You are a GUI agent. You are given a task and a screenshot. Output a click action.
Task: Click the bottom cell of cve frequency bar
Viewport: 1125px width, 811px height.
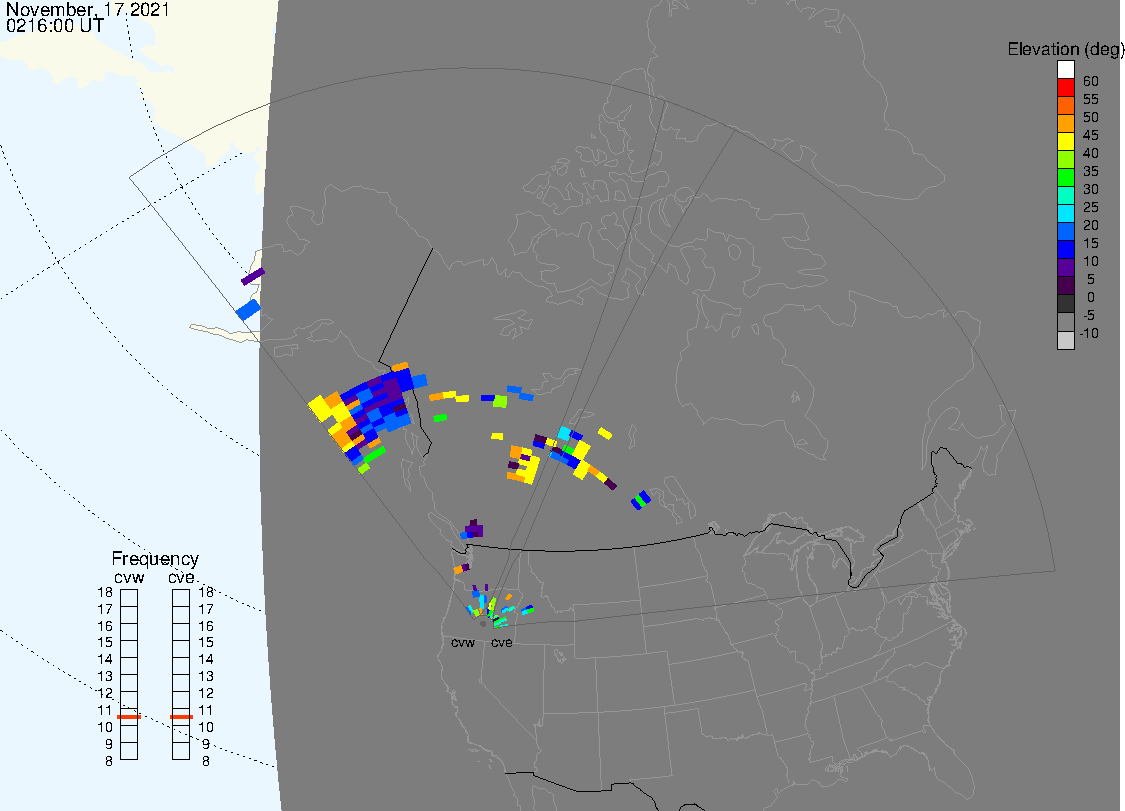point(182,751)
